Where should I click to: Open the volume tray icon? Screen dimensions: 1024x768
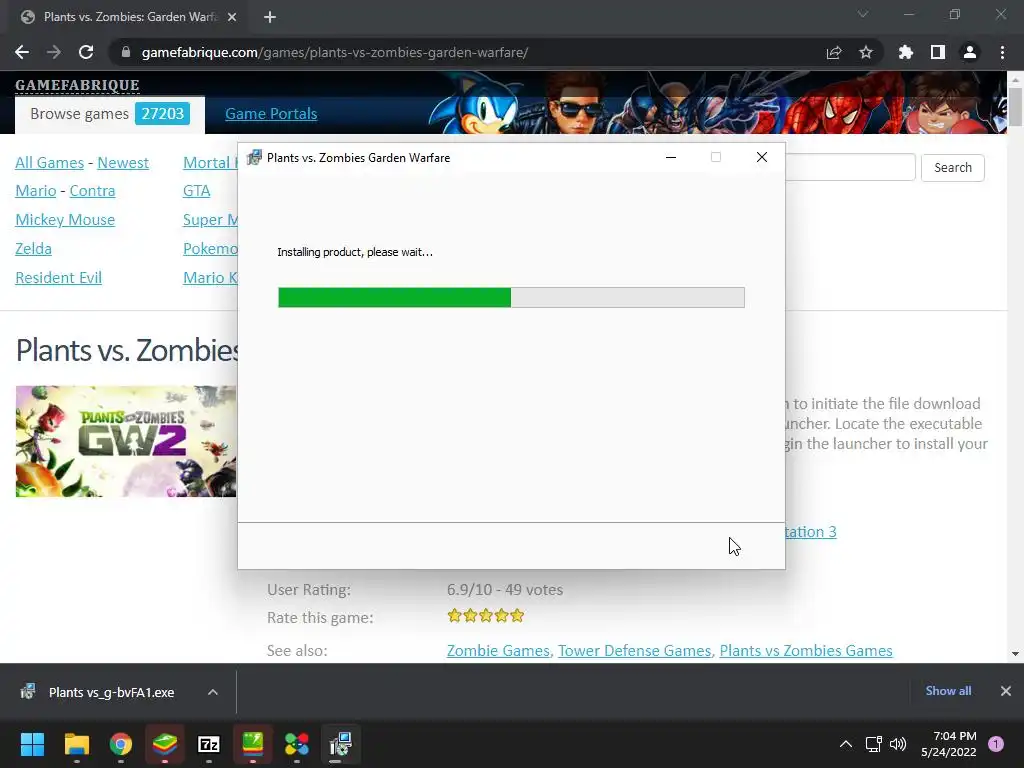click(x=899, y=744)
